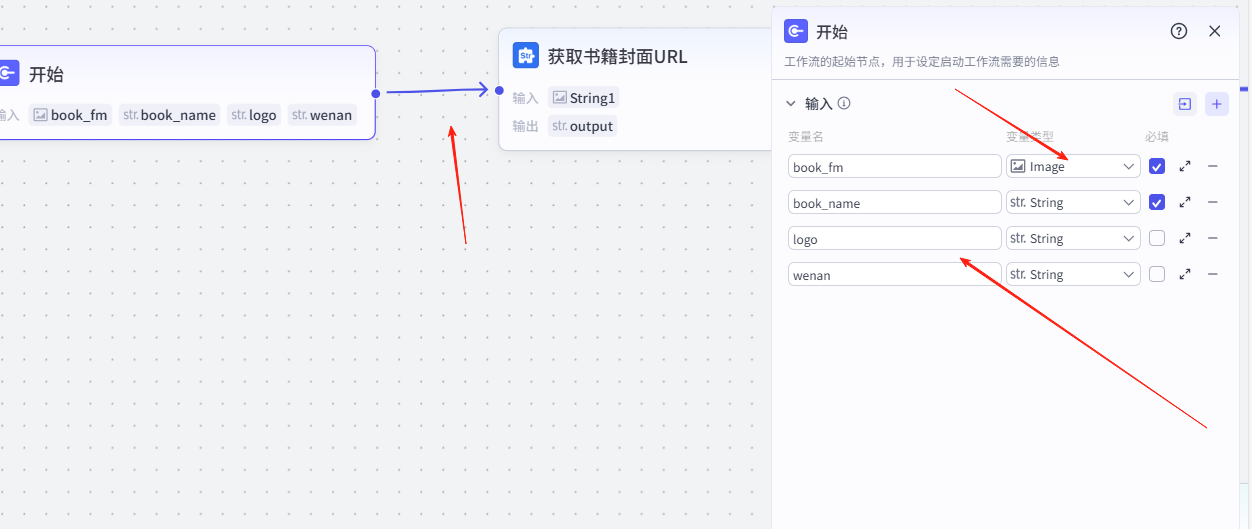Uncheck required for book_fm
The width and height of the screenshot is (1252, 529).
point(1157,167)
